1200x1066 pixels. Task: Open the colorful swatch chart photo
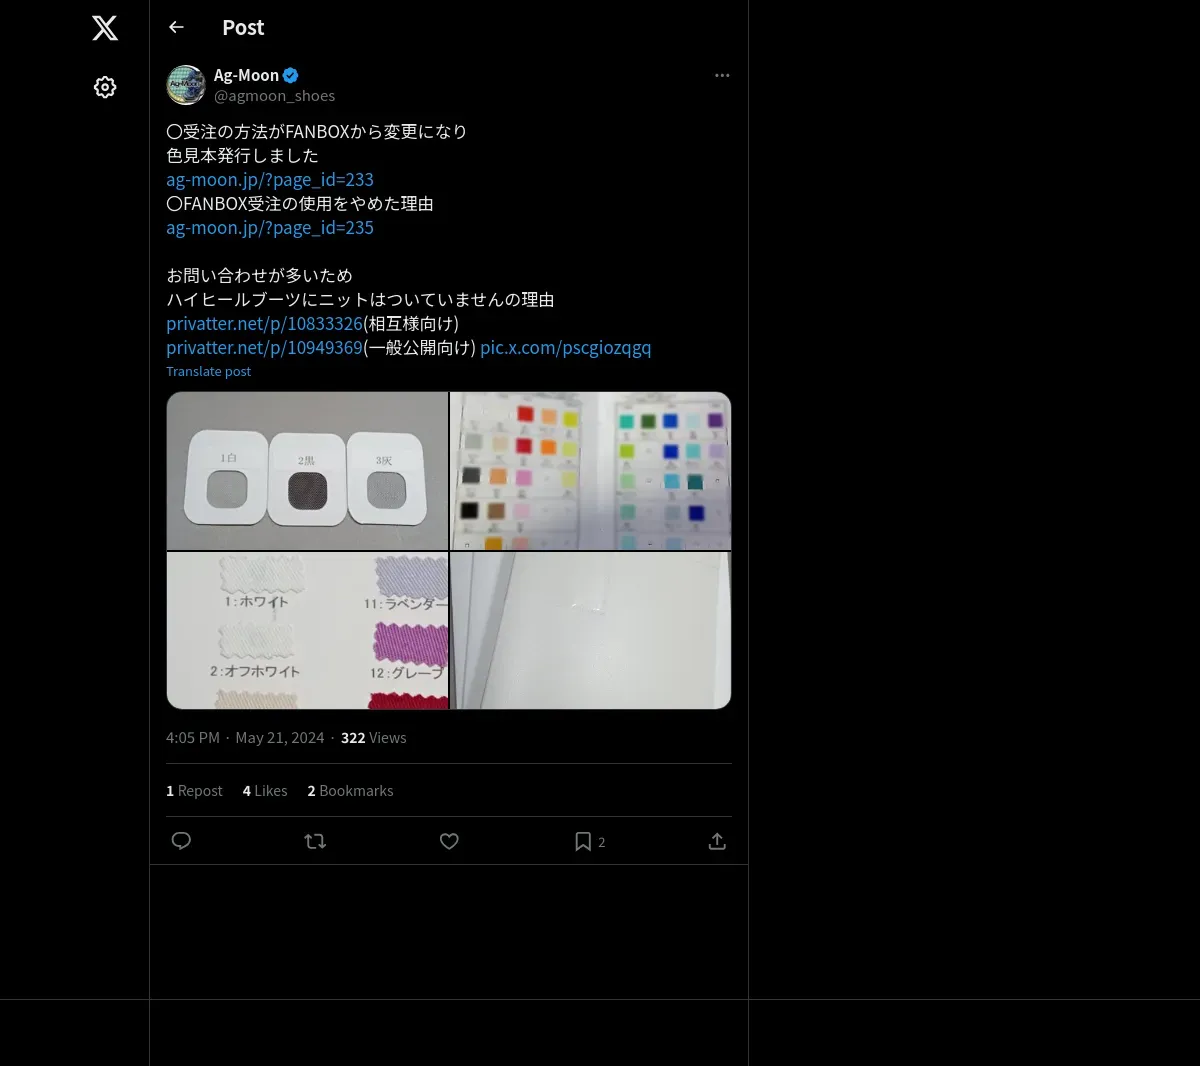pyautogui.click(x=591, y=471)
